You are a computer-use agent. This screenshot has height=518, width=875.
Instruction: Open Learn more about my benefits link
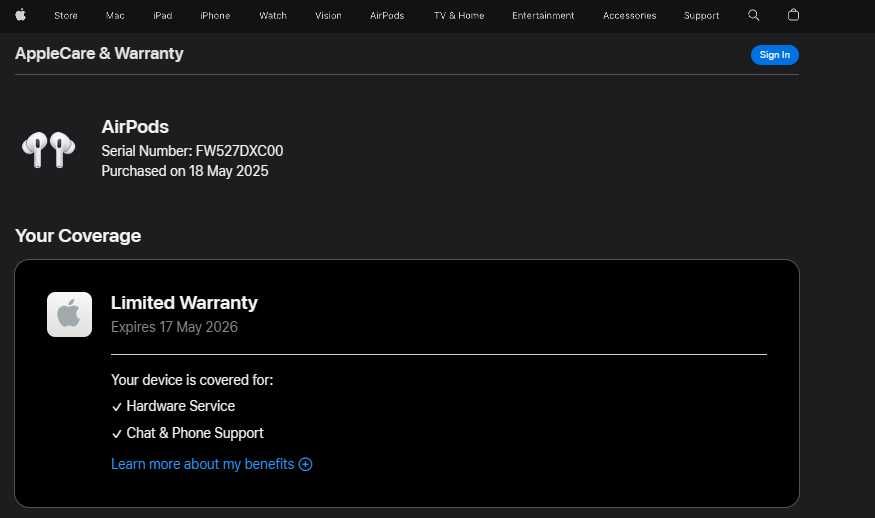tap(203, 464)
